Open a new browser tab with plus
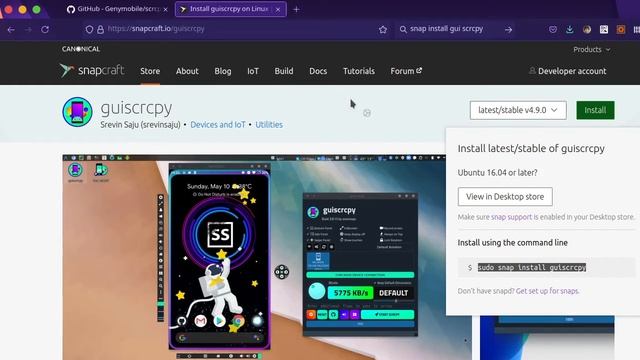The width and height of the screenshot is (640, 360). (296, 9)
